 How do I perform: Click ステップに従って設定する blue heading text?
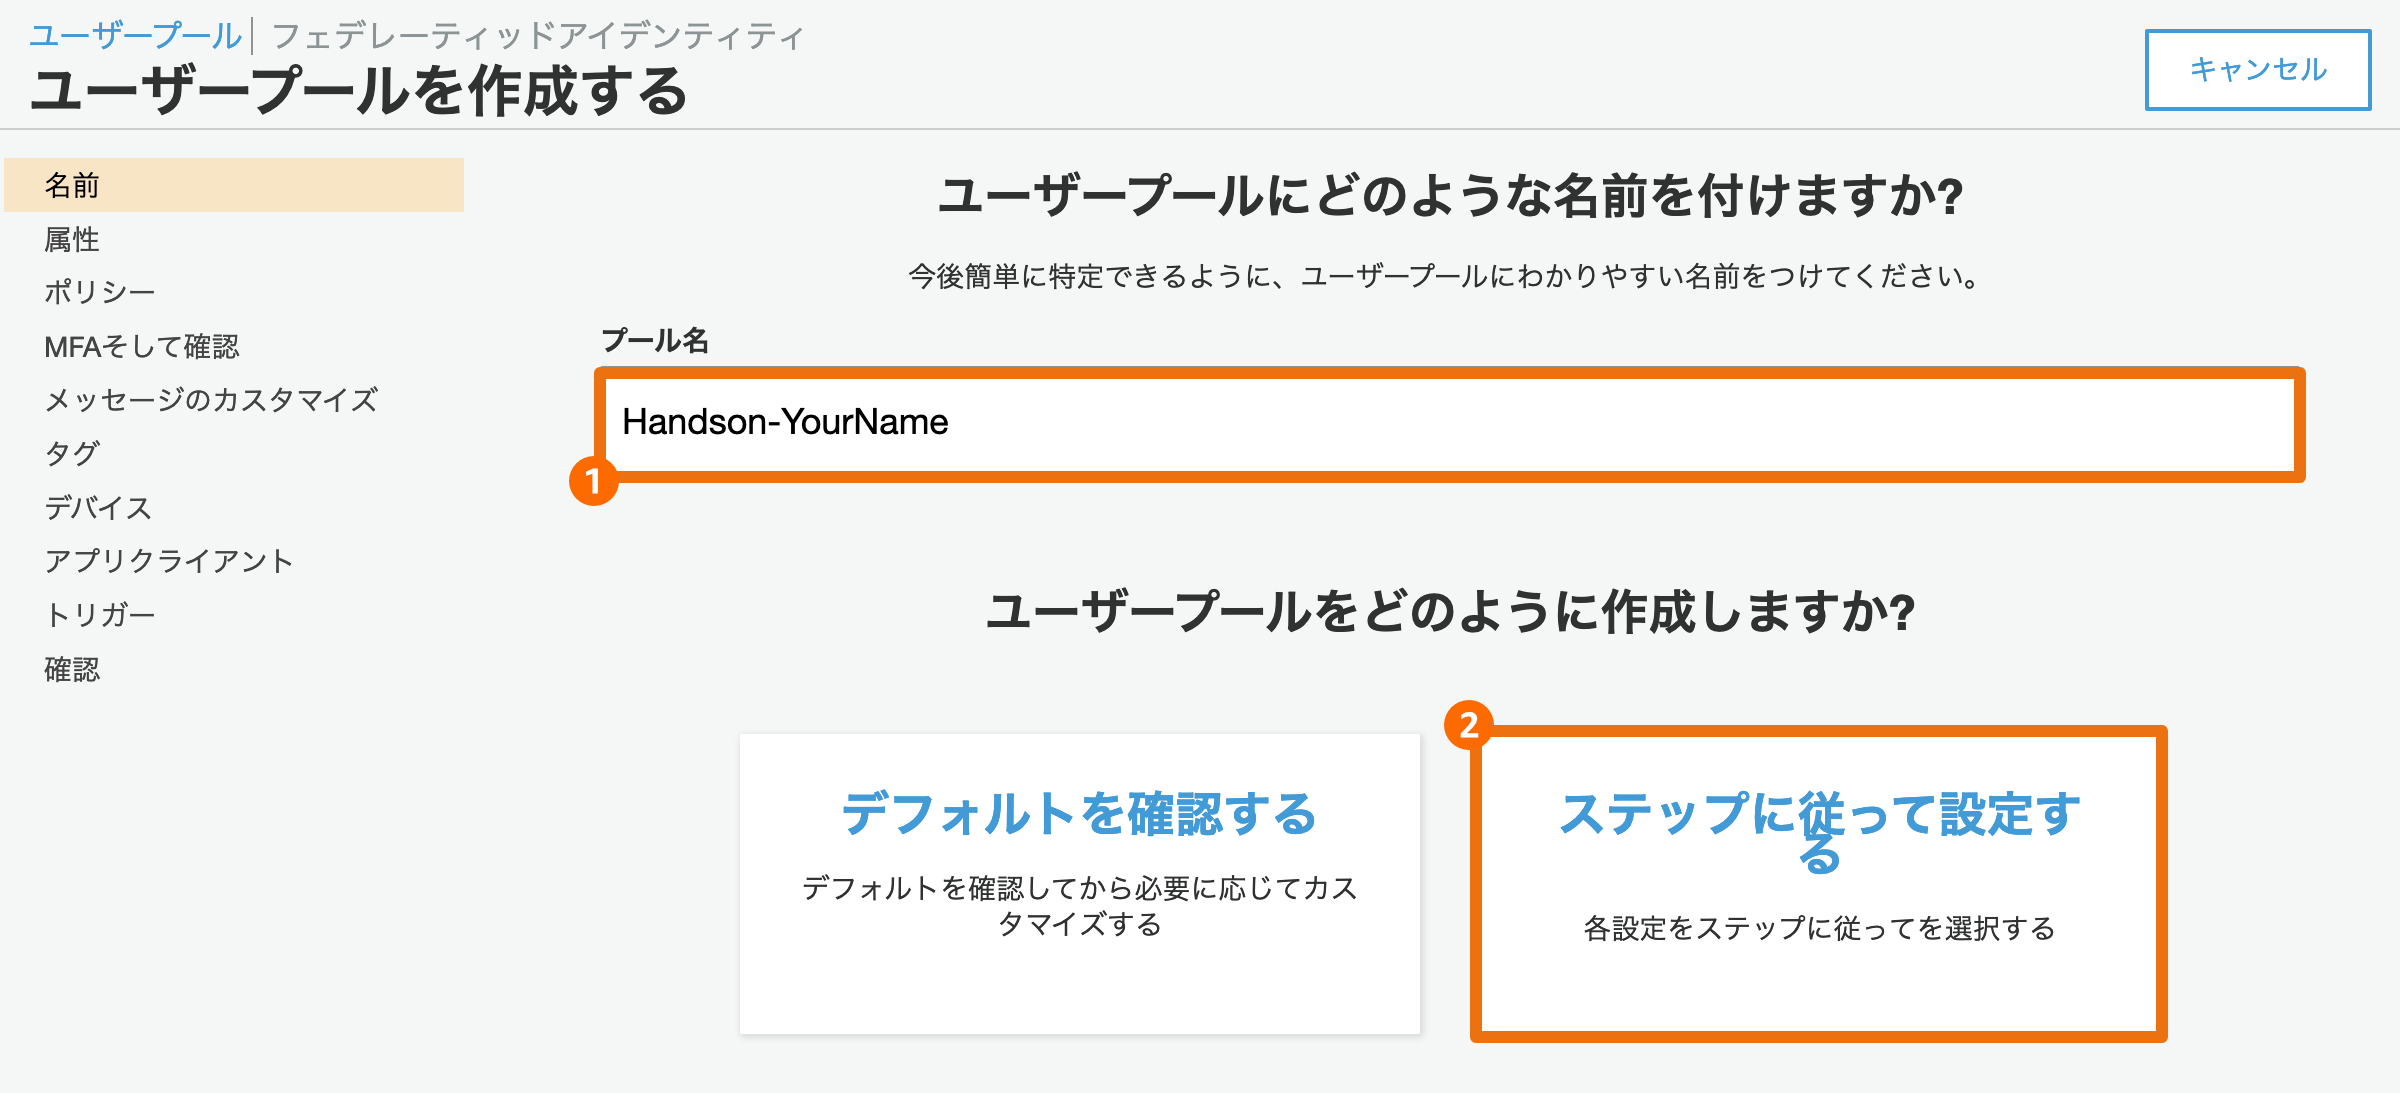pos(1818,815)
